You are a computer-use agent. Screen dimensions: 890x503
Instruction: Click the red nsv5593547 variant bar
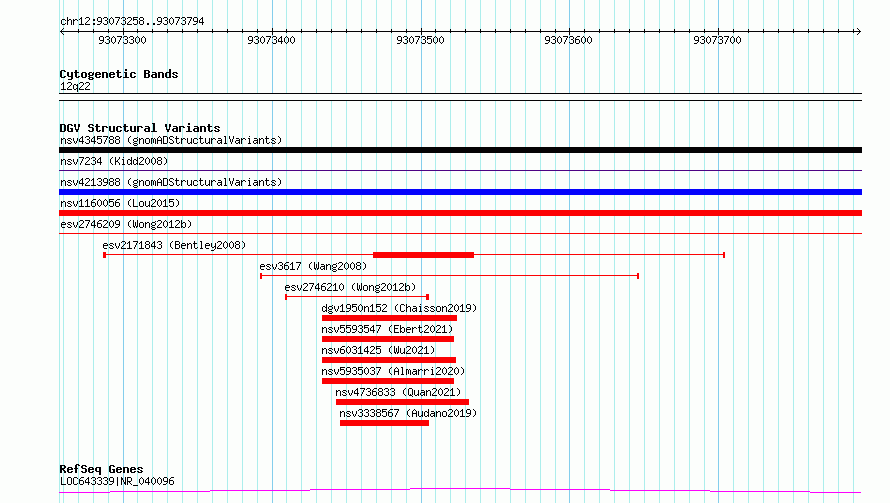point(388,339)
